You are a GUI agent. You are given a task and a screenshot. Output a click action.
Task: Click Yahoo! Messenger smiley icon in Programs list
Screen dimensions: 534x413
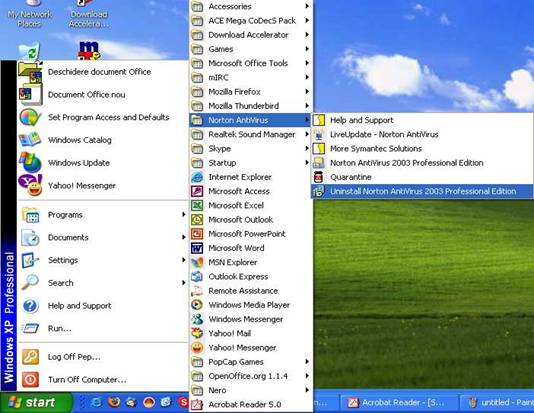(197, 348)
